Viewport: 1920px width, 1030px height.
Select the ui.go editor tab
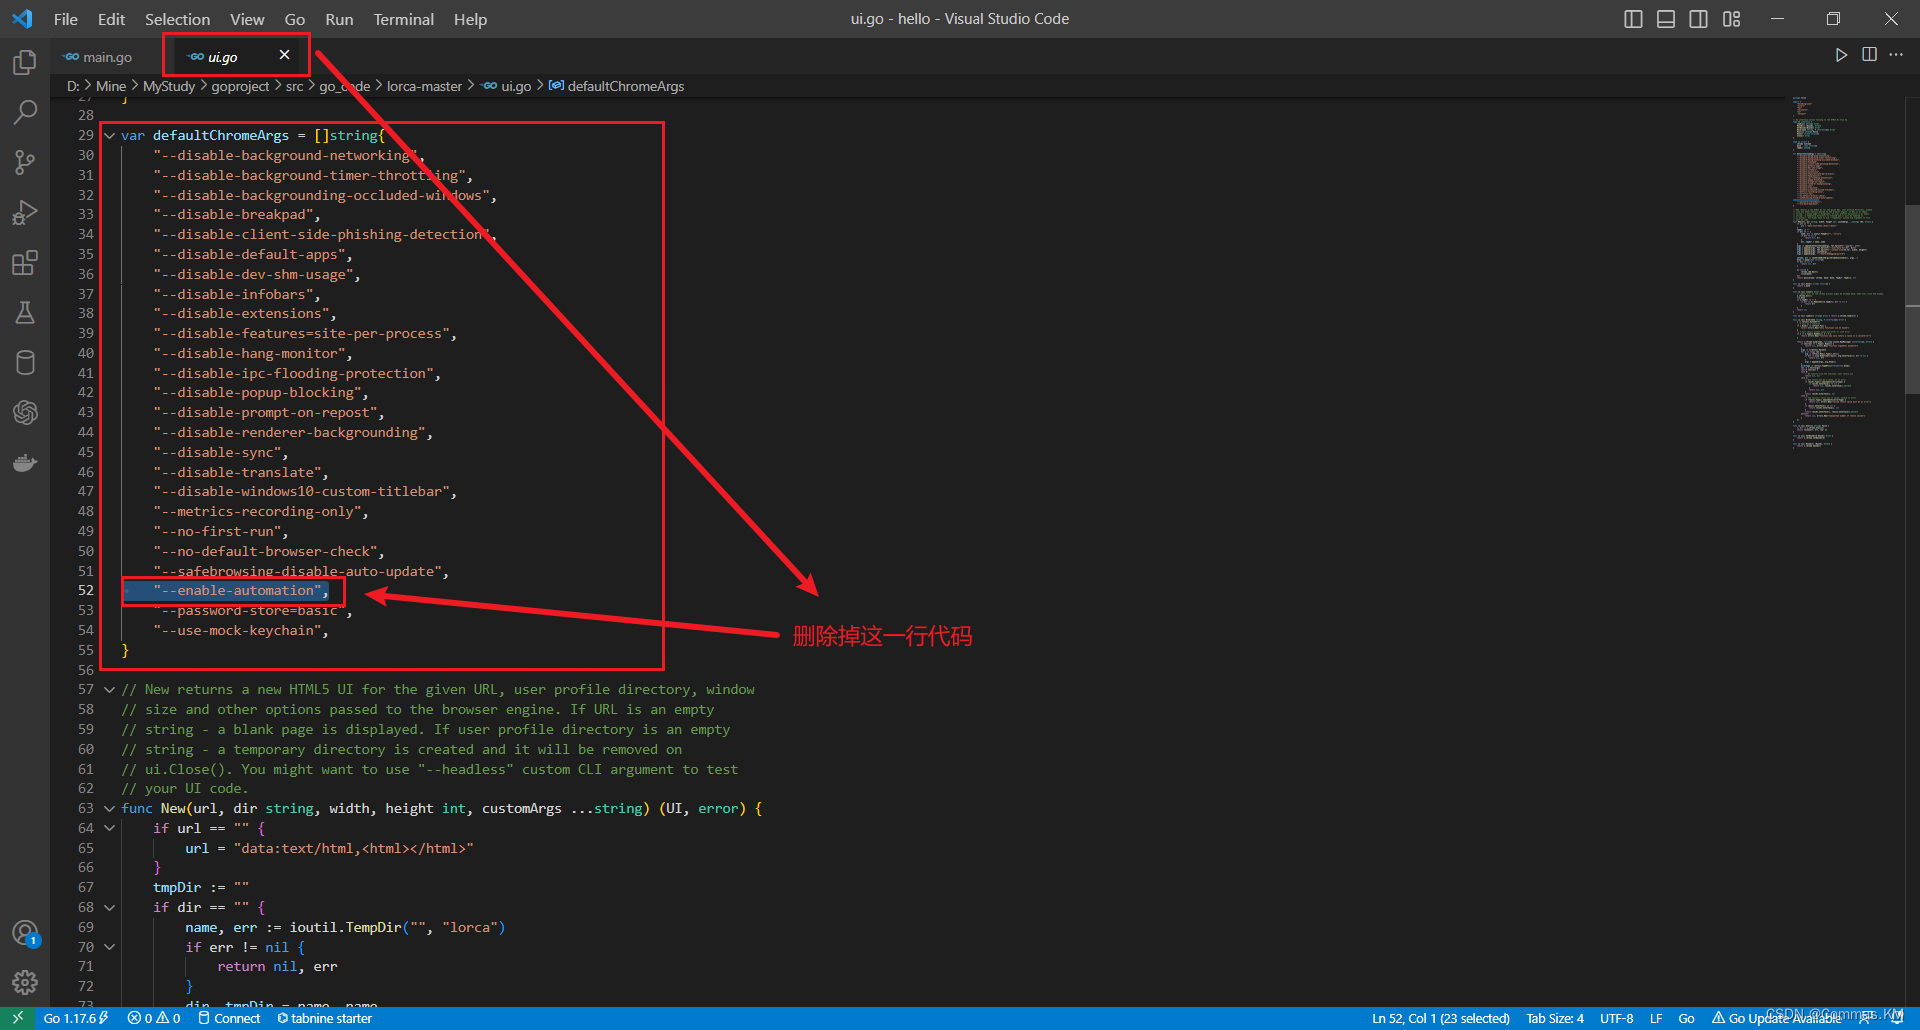pos(222,57)
